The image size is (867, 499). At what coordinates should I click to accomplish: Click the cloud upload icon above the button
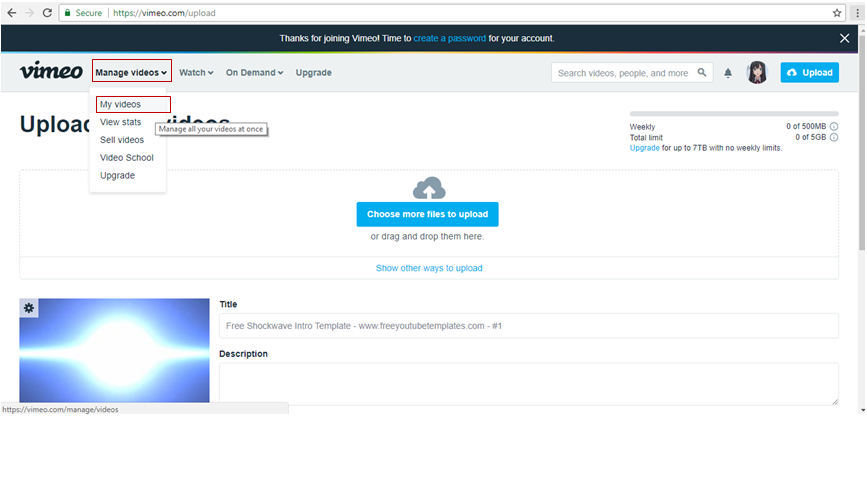(x=429, y=188)
